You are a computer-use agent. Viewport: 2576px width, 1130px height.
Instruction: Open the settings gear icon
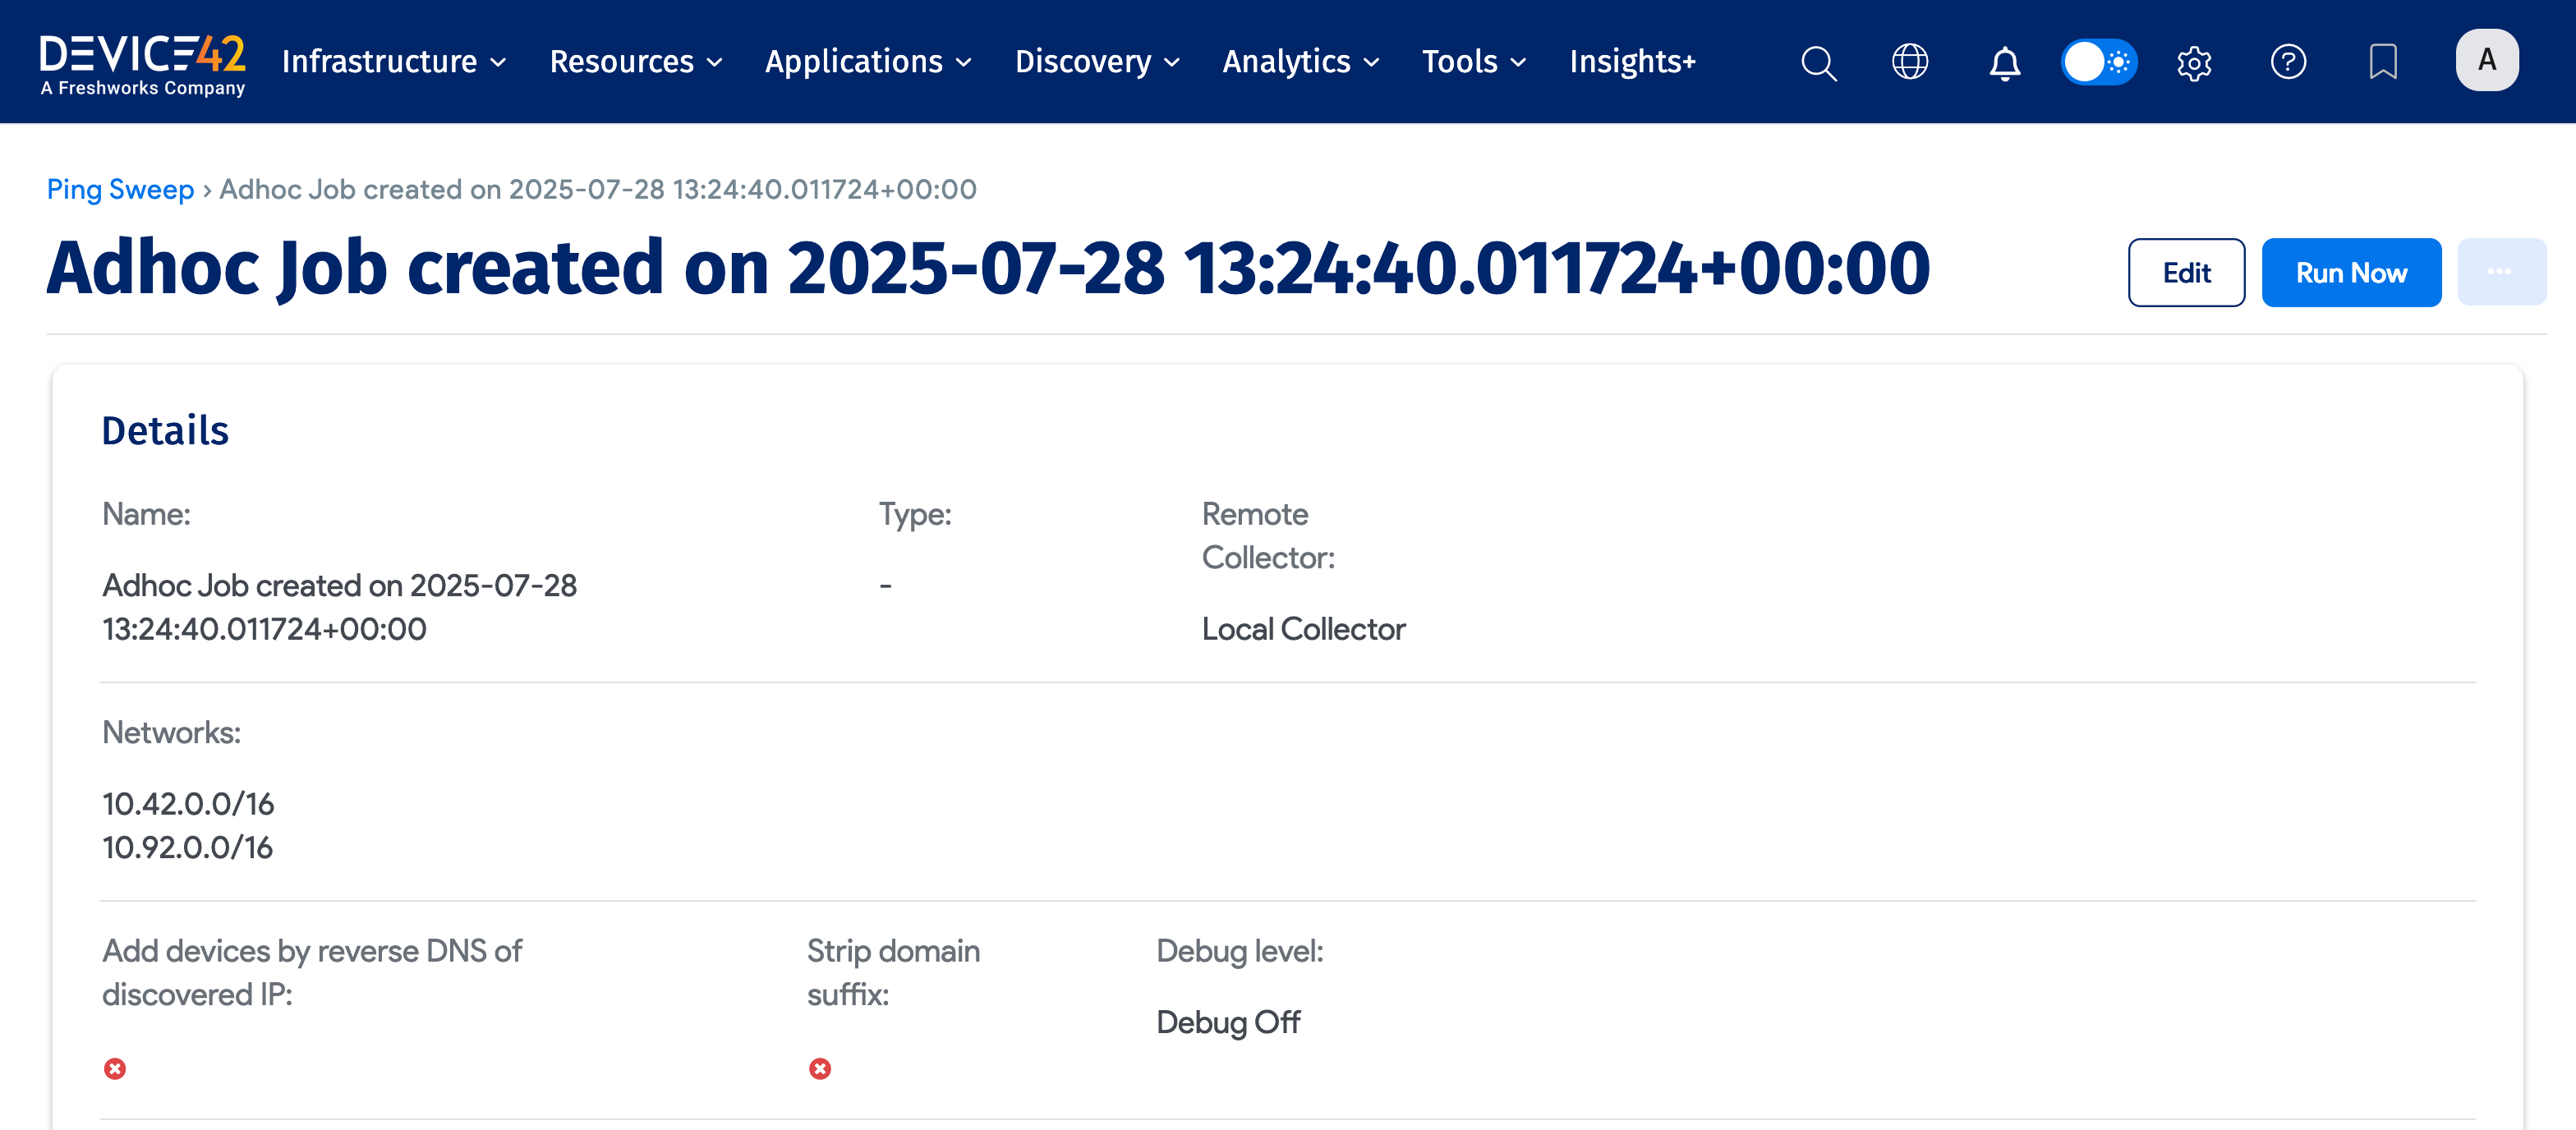[2194, 62]
